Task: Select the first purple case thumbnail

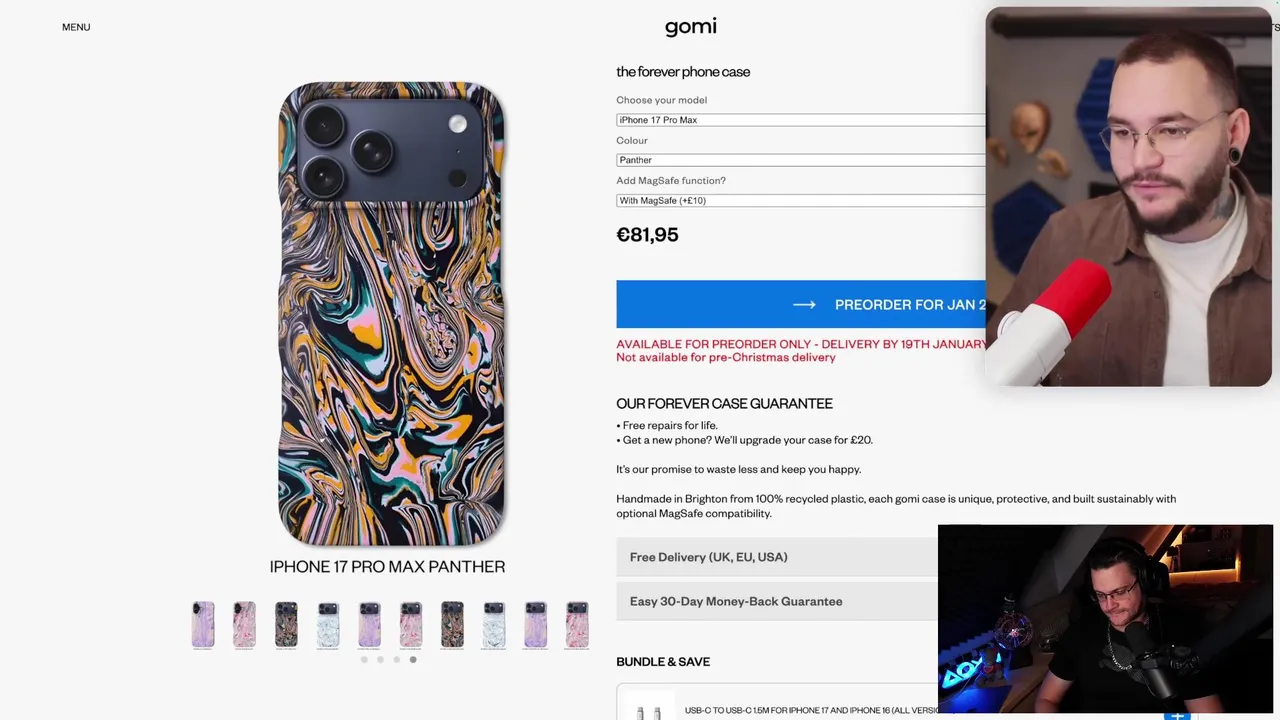Action: 203,625
